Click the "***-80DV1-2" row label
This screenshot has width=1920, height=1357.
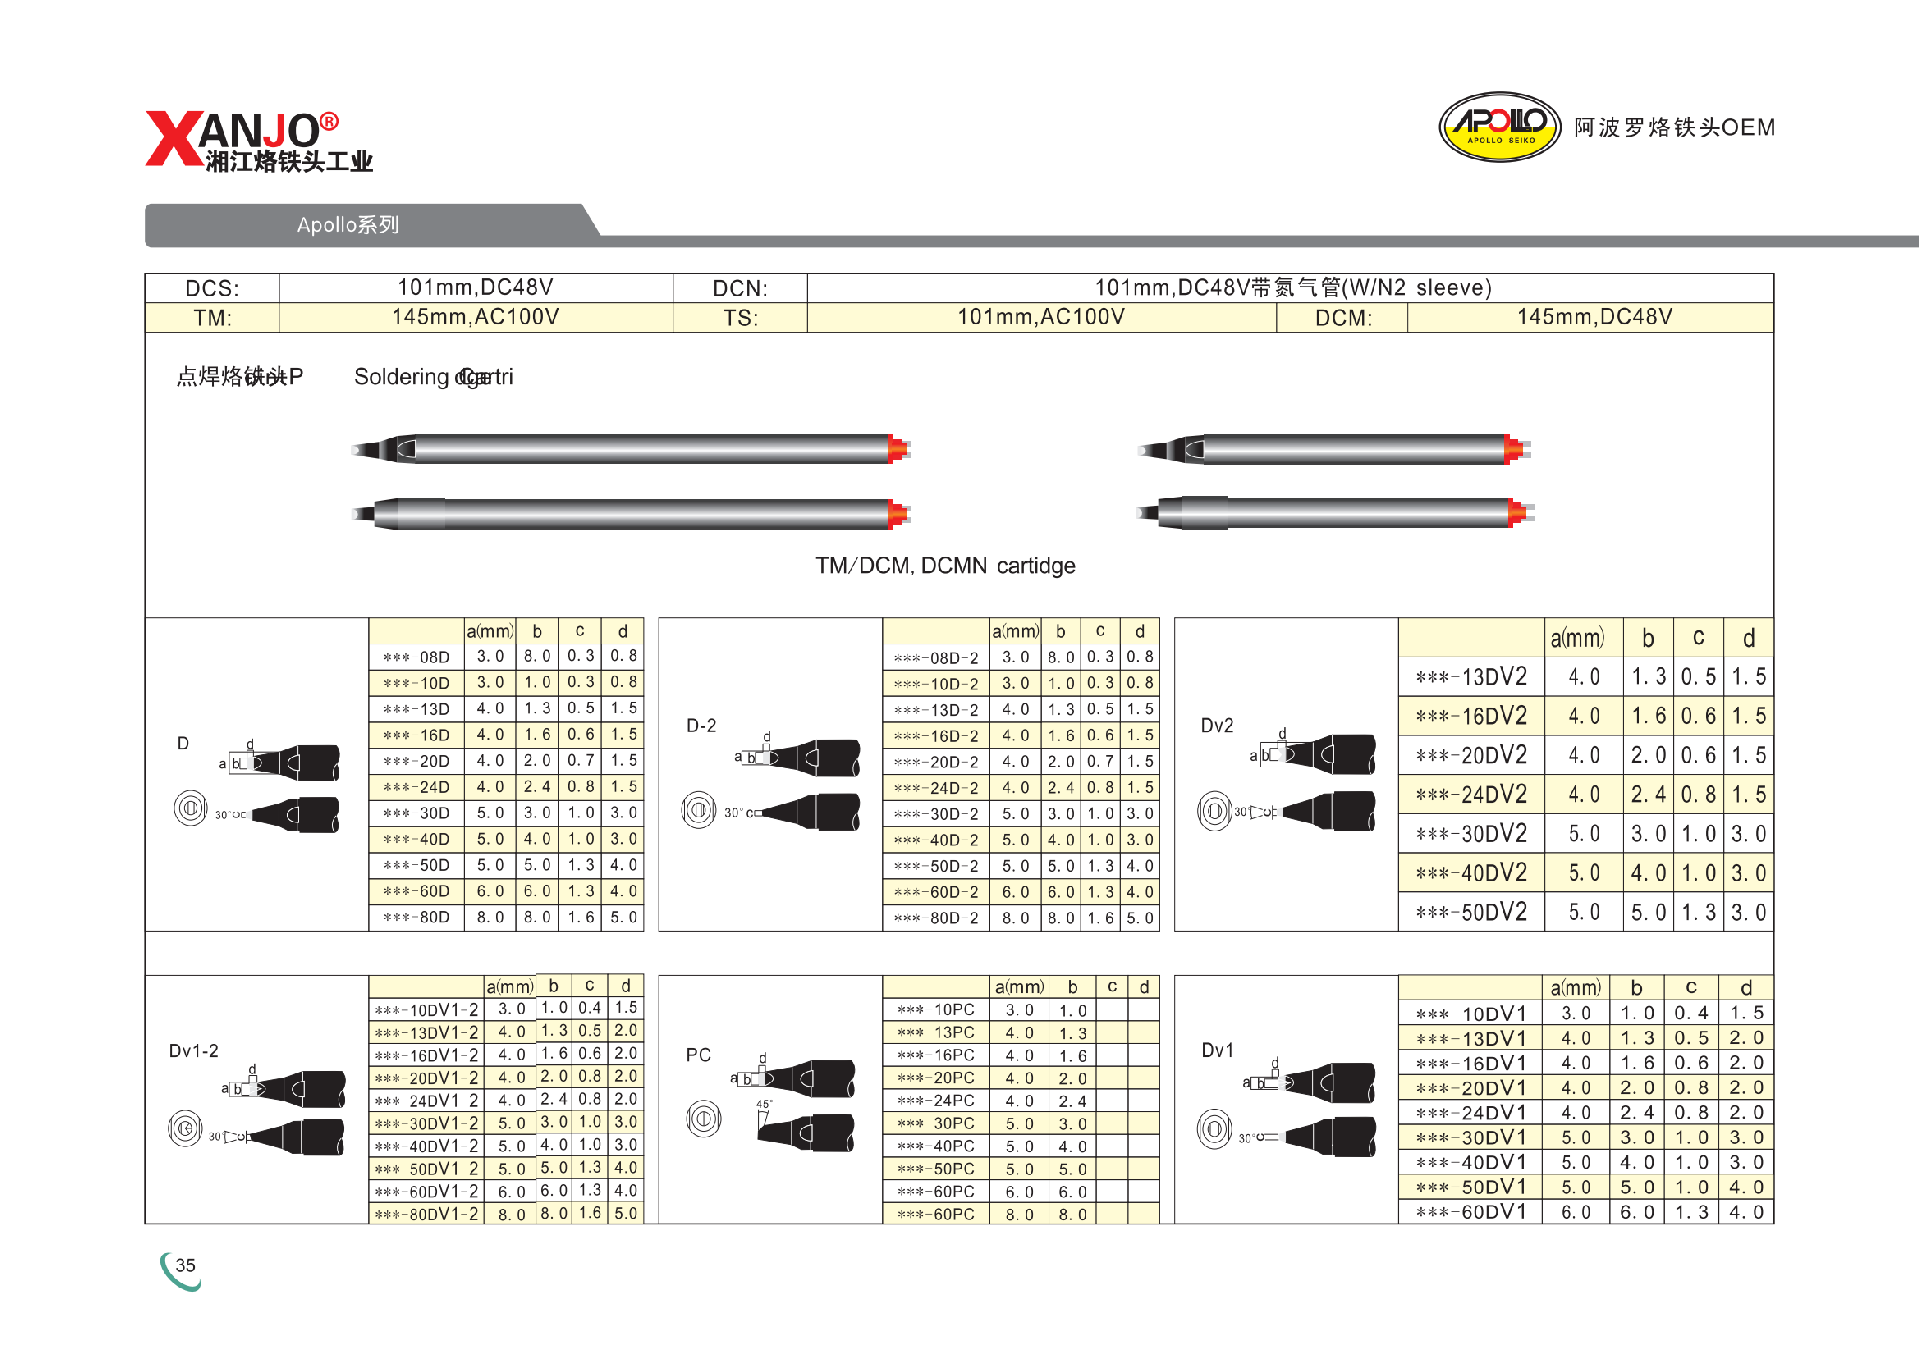[427, 1214]
